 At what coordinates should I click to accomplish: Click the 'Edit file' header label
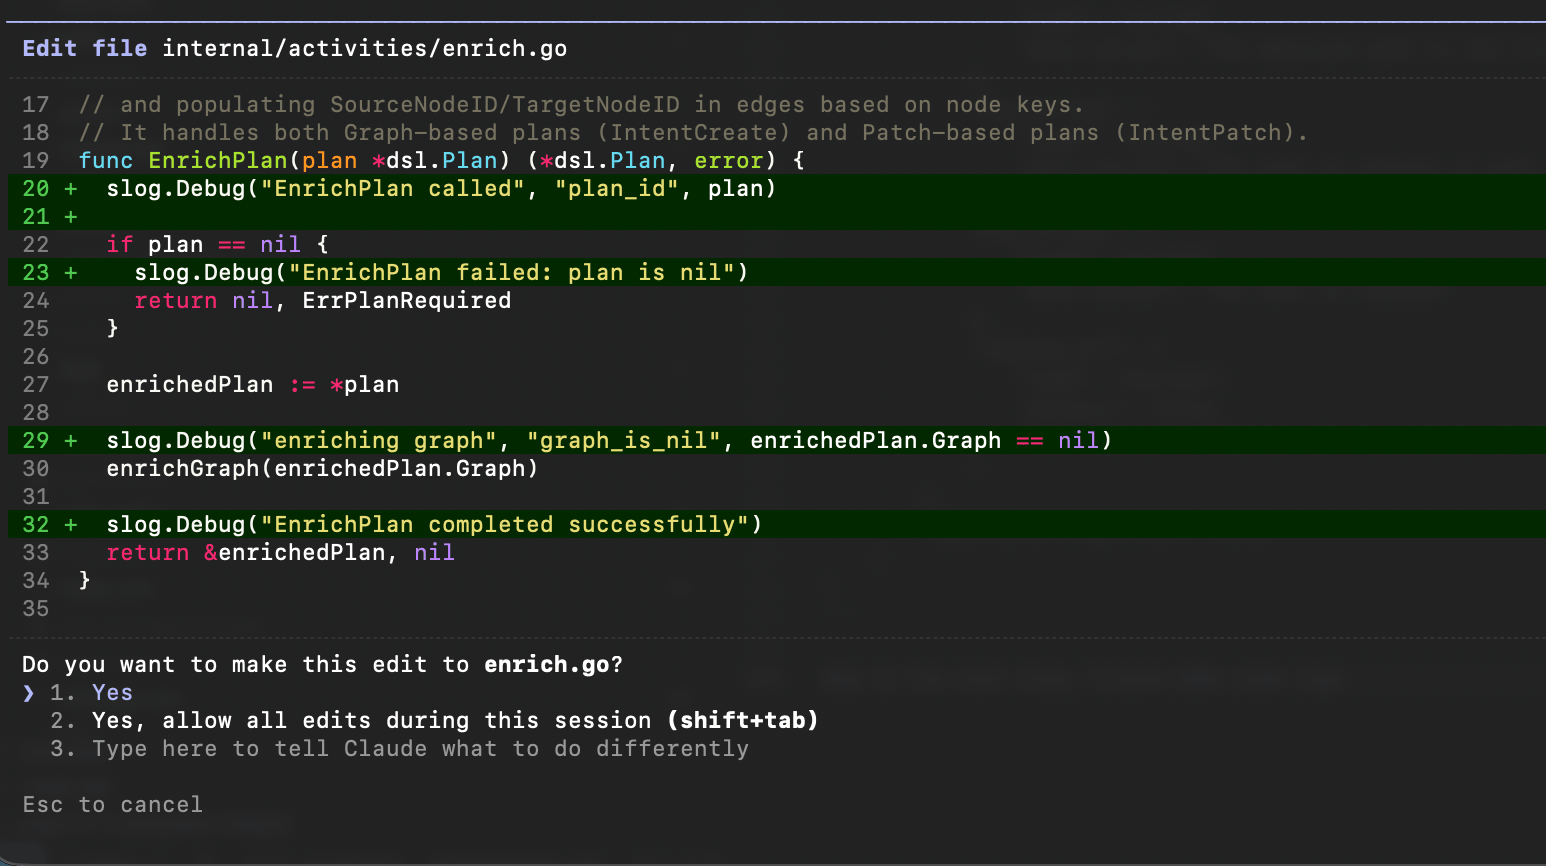(85, 48)
